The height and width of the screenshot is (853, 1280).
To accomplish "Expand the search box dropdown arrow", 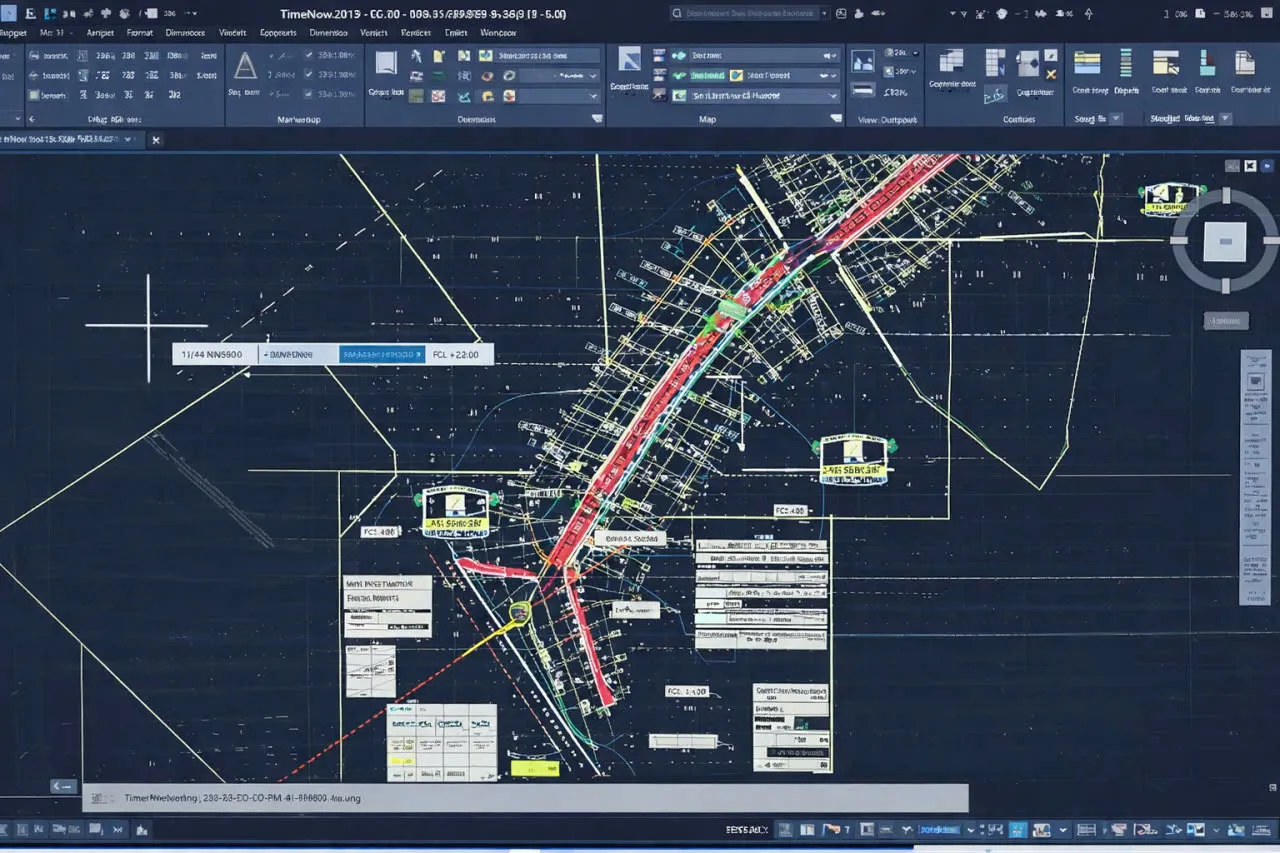I will click(824, 13).
